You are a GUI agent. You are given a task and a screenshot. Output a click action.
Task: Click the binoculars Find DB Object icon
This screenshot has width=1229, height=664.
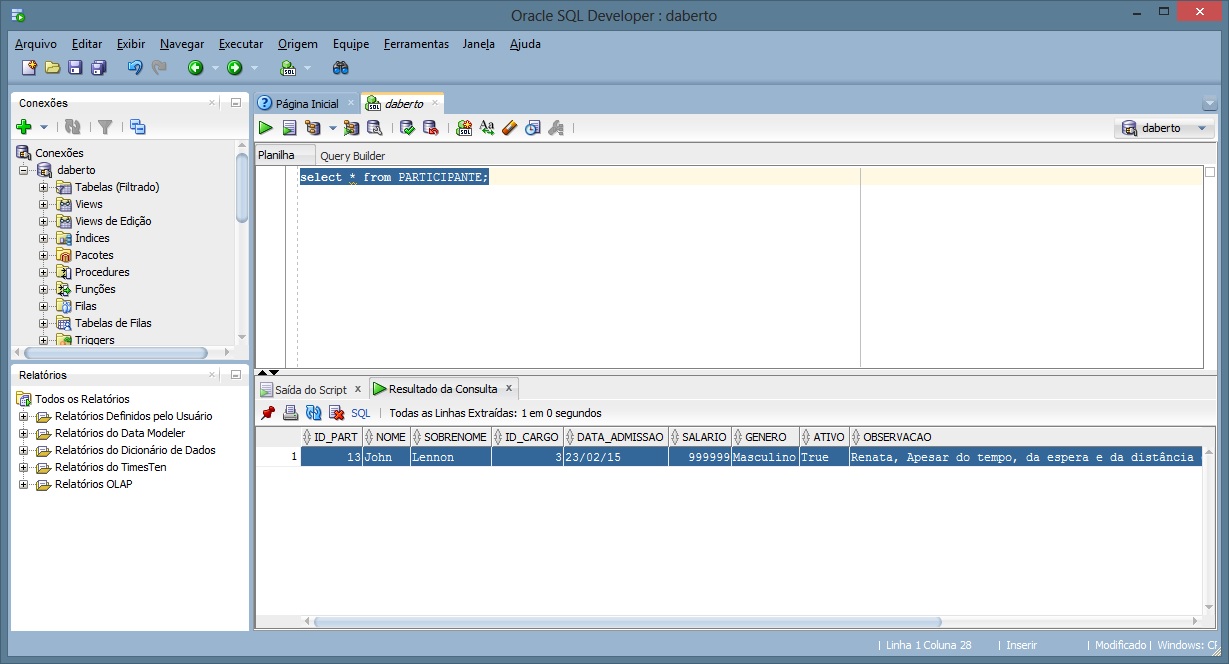tap(341, 68)
